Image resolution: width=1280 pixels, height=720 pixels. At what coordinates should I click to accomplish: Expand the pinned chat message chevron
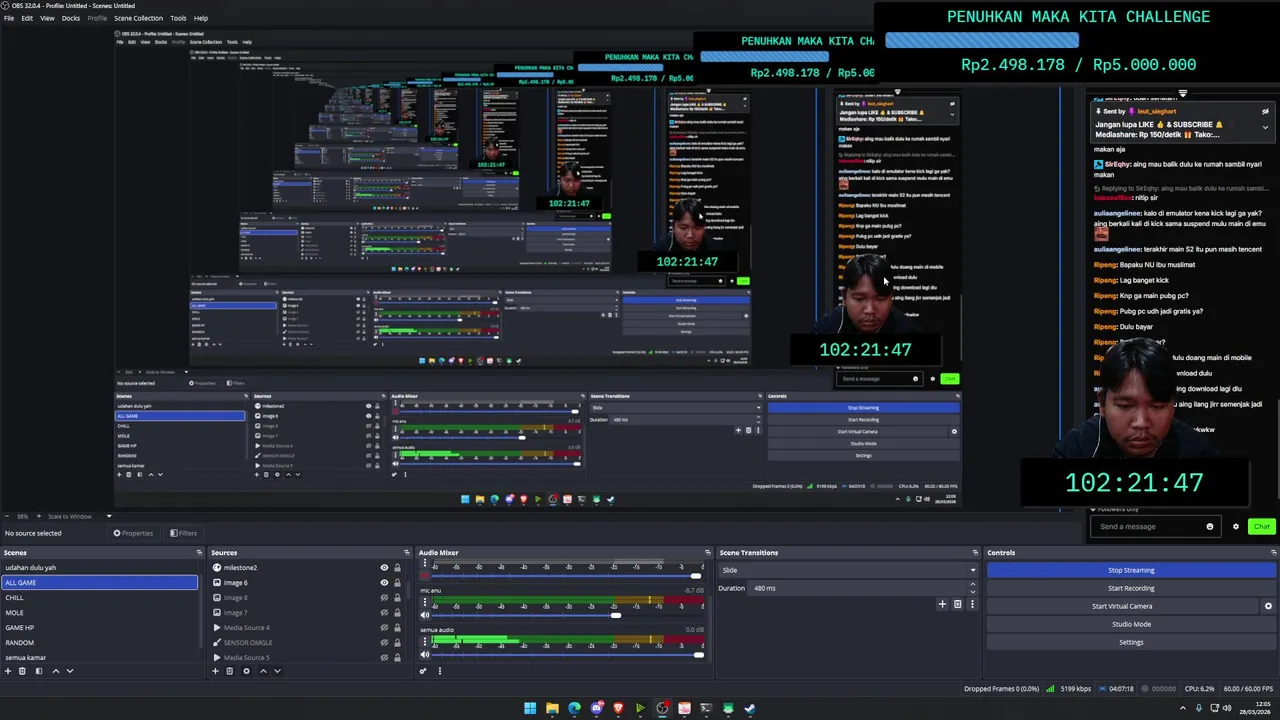point(1265,127)
